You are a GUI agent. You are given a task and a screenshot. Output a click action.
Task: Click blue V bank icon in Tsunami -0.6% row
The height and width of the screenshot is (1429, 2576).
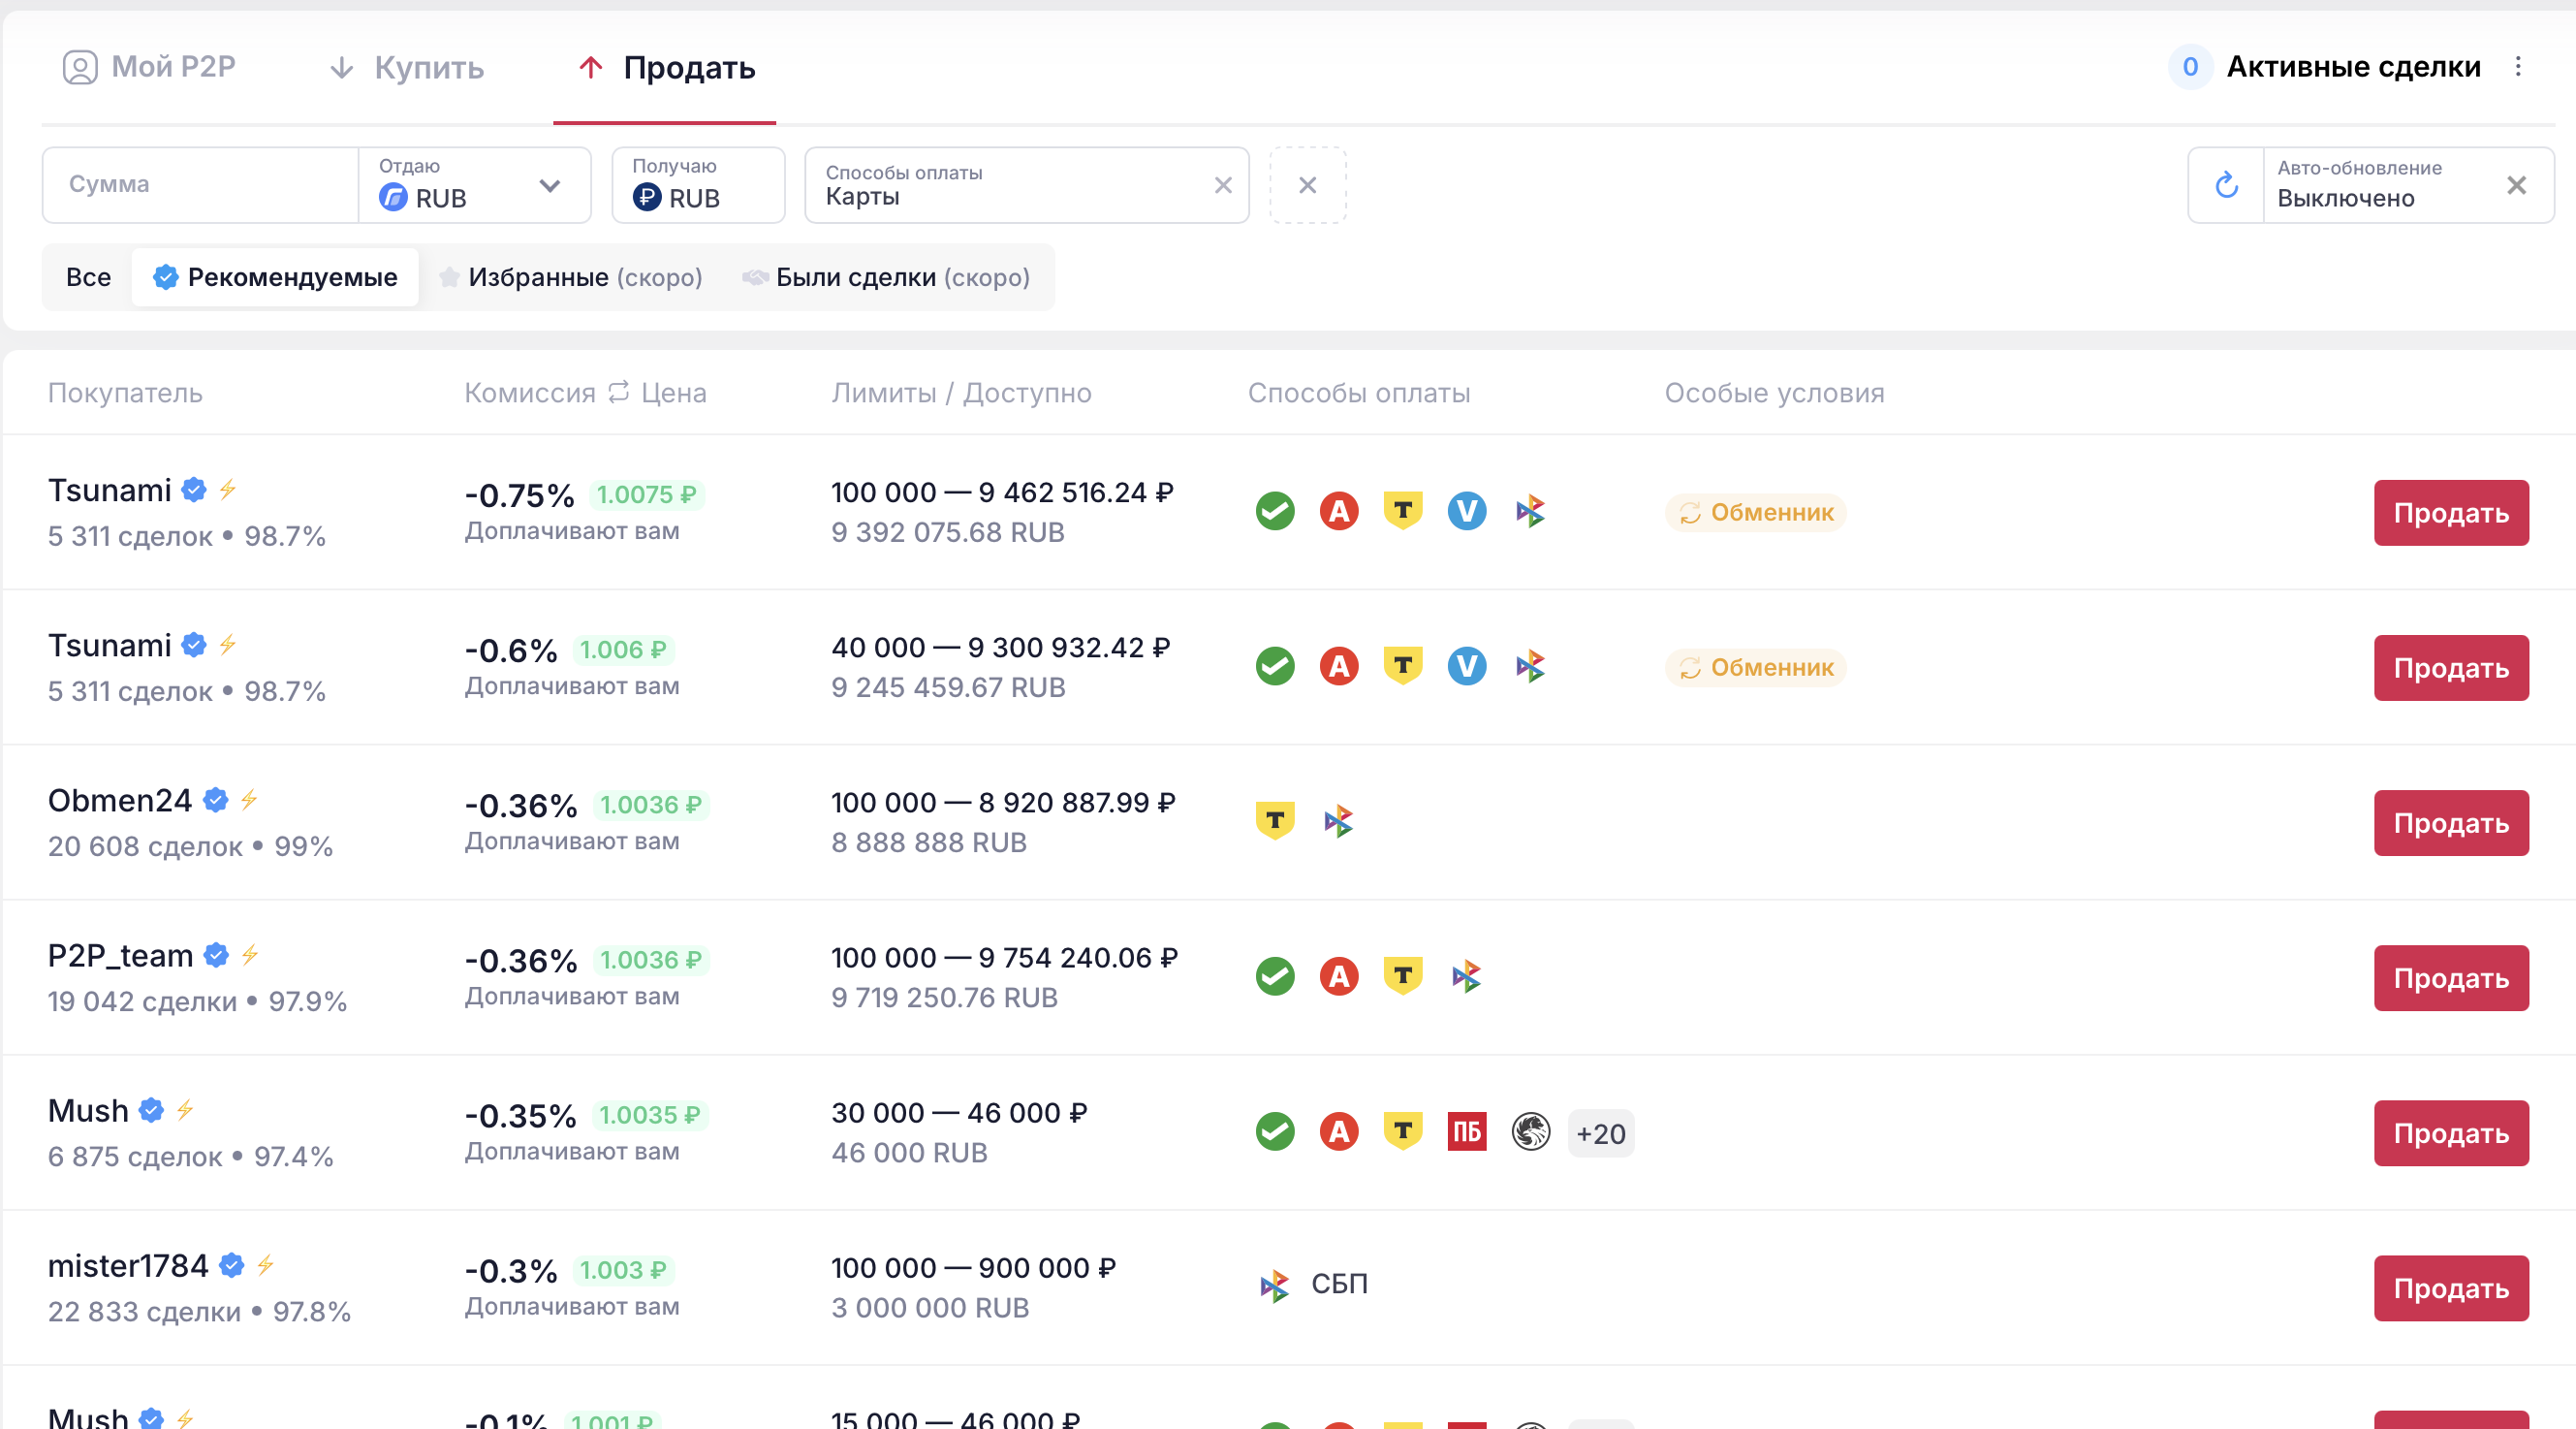click(1467, 666)
